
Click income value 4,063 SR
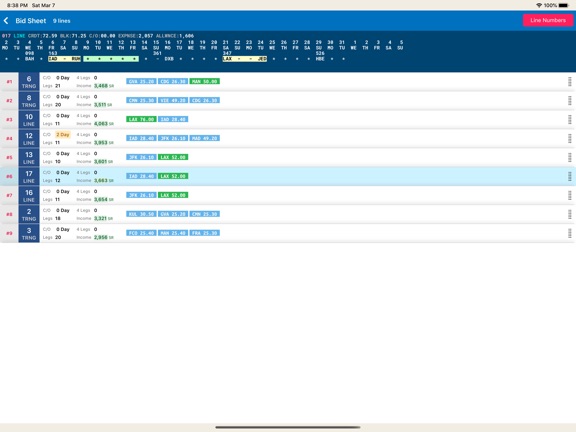(104, 124)
